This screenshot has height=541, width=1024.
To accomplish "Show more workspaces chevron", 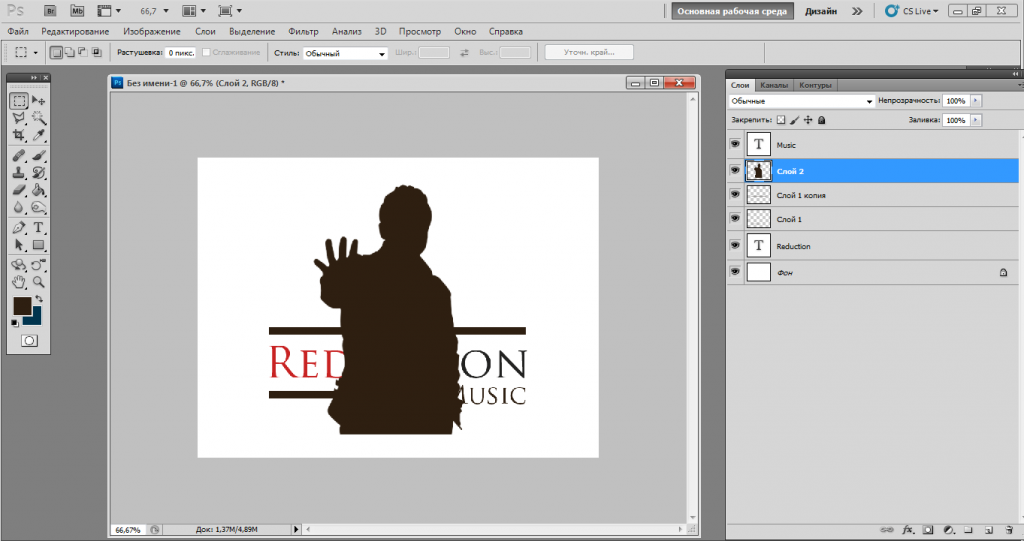I will [x=857, y=11].
